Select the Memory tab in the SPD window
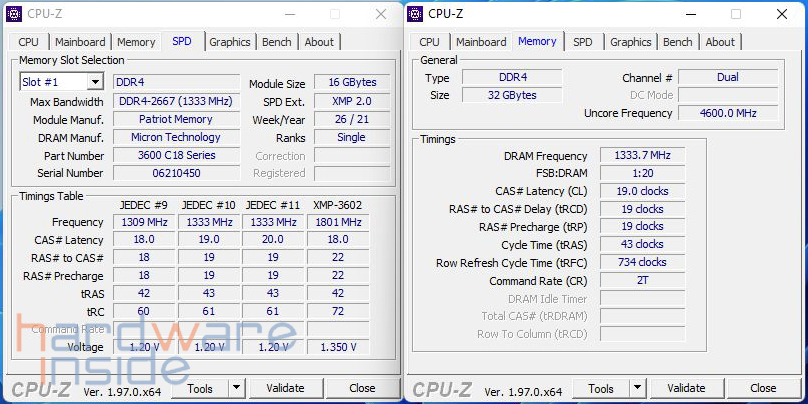The width and height of the screenshot is (808, 404). [x=136, y=42]
